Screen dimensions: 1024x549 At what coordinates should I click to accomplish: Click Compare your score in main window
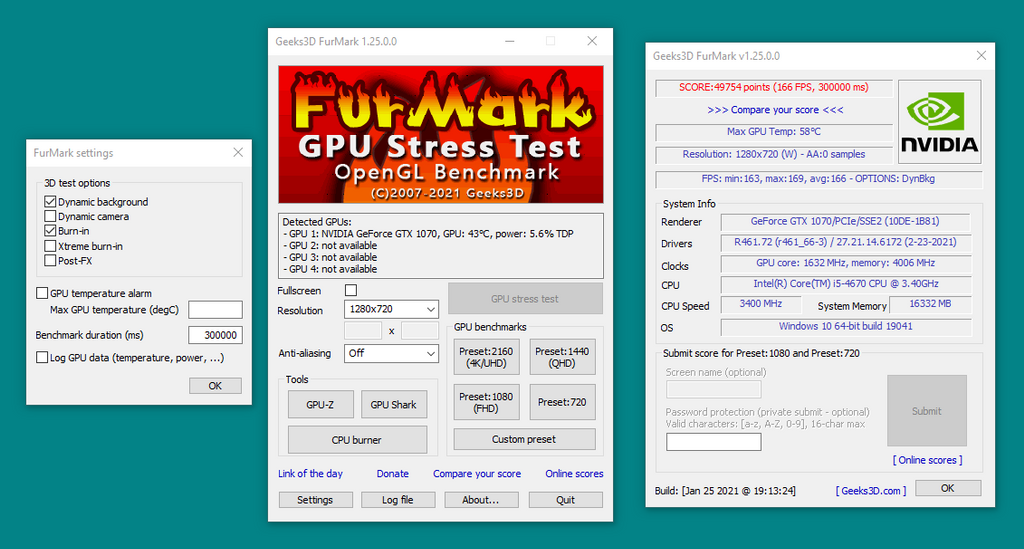(x=477, y=473)
